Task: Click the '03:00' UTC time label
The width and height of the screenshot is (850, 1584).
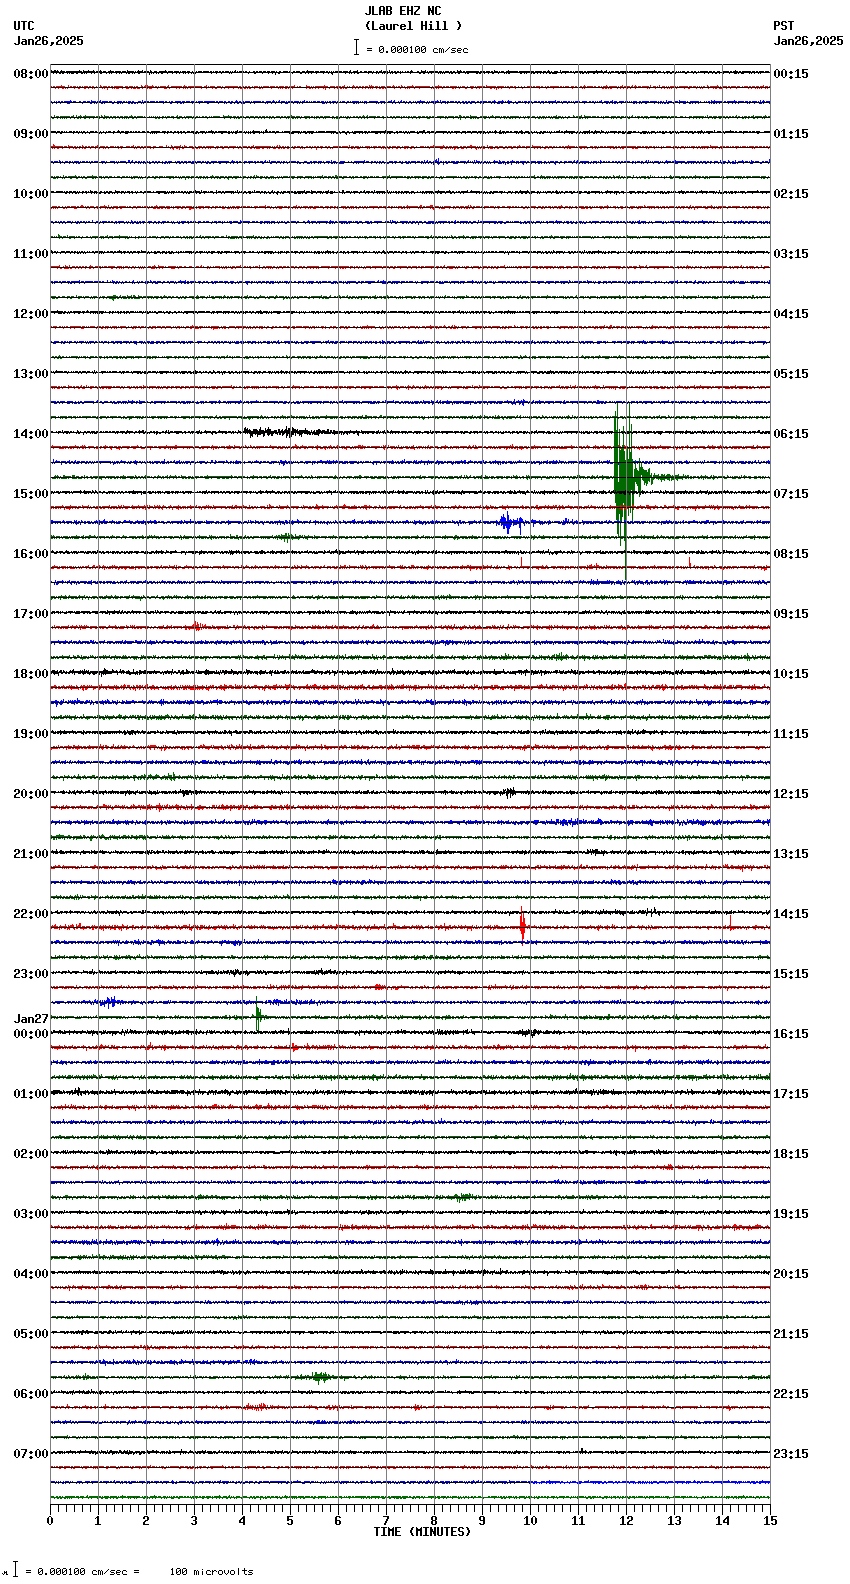Action: point(31,1214)
